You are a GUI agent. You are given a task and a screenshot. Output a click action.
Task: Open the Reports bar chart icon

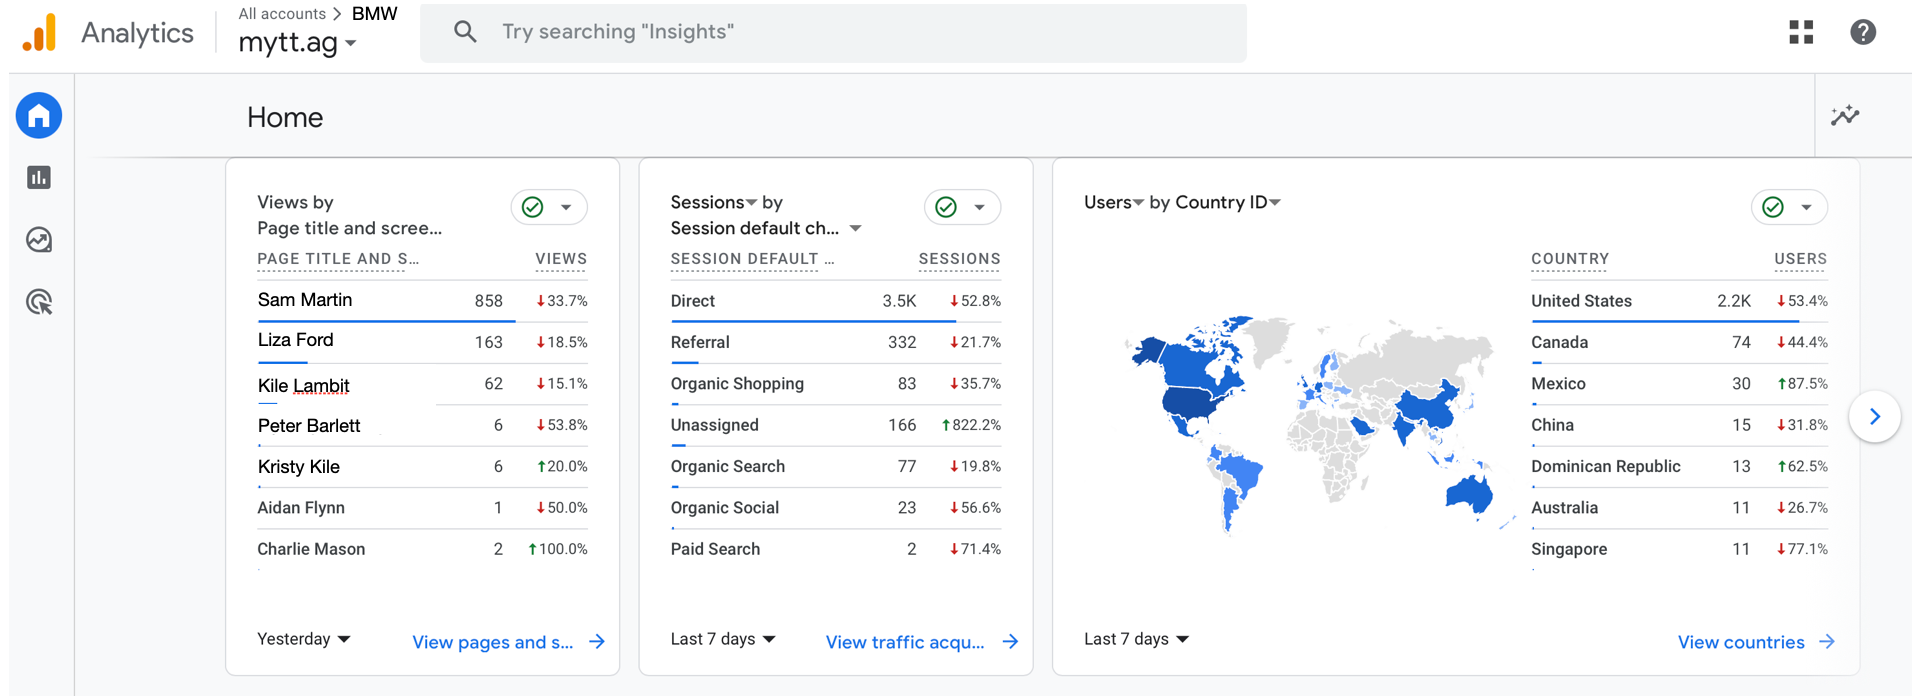39,178
